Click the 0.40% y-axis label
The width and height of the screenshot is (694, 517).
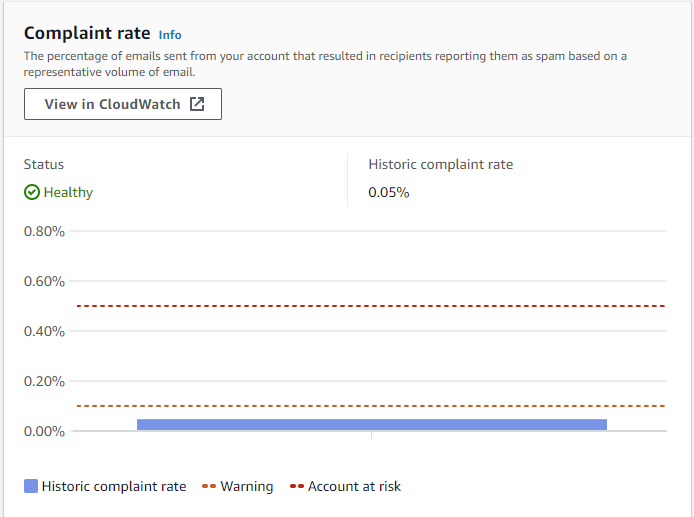pyautogui.click(x=44, y=331)
